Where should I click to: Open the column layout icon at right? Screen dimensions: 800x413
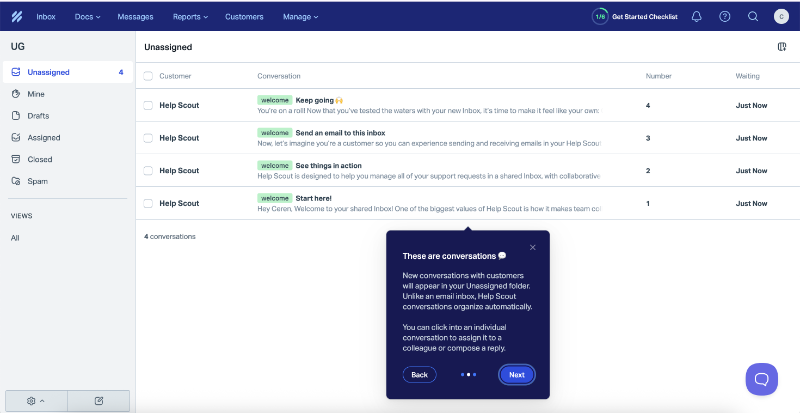pos(782,47)
